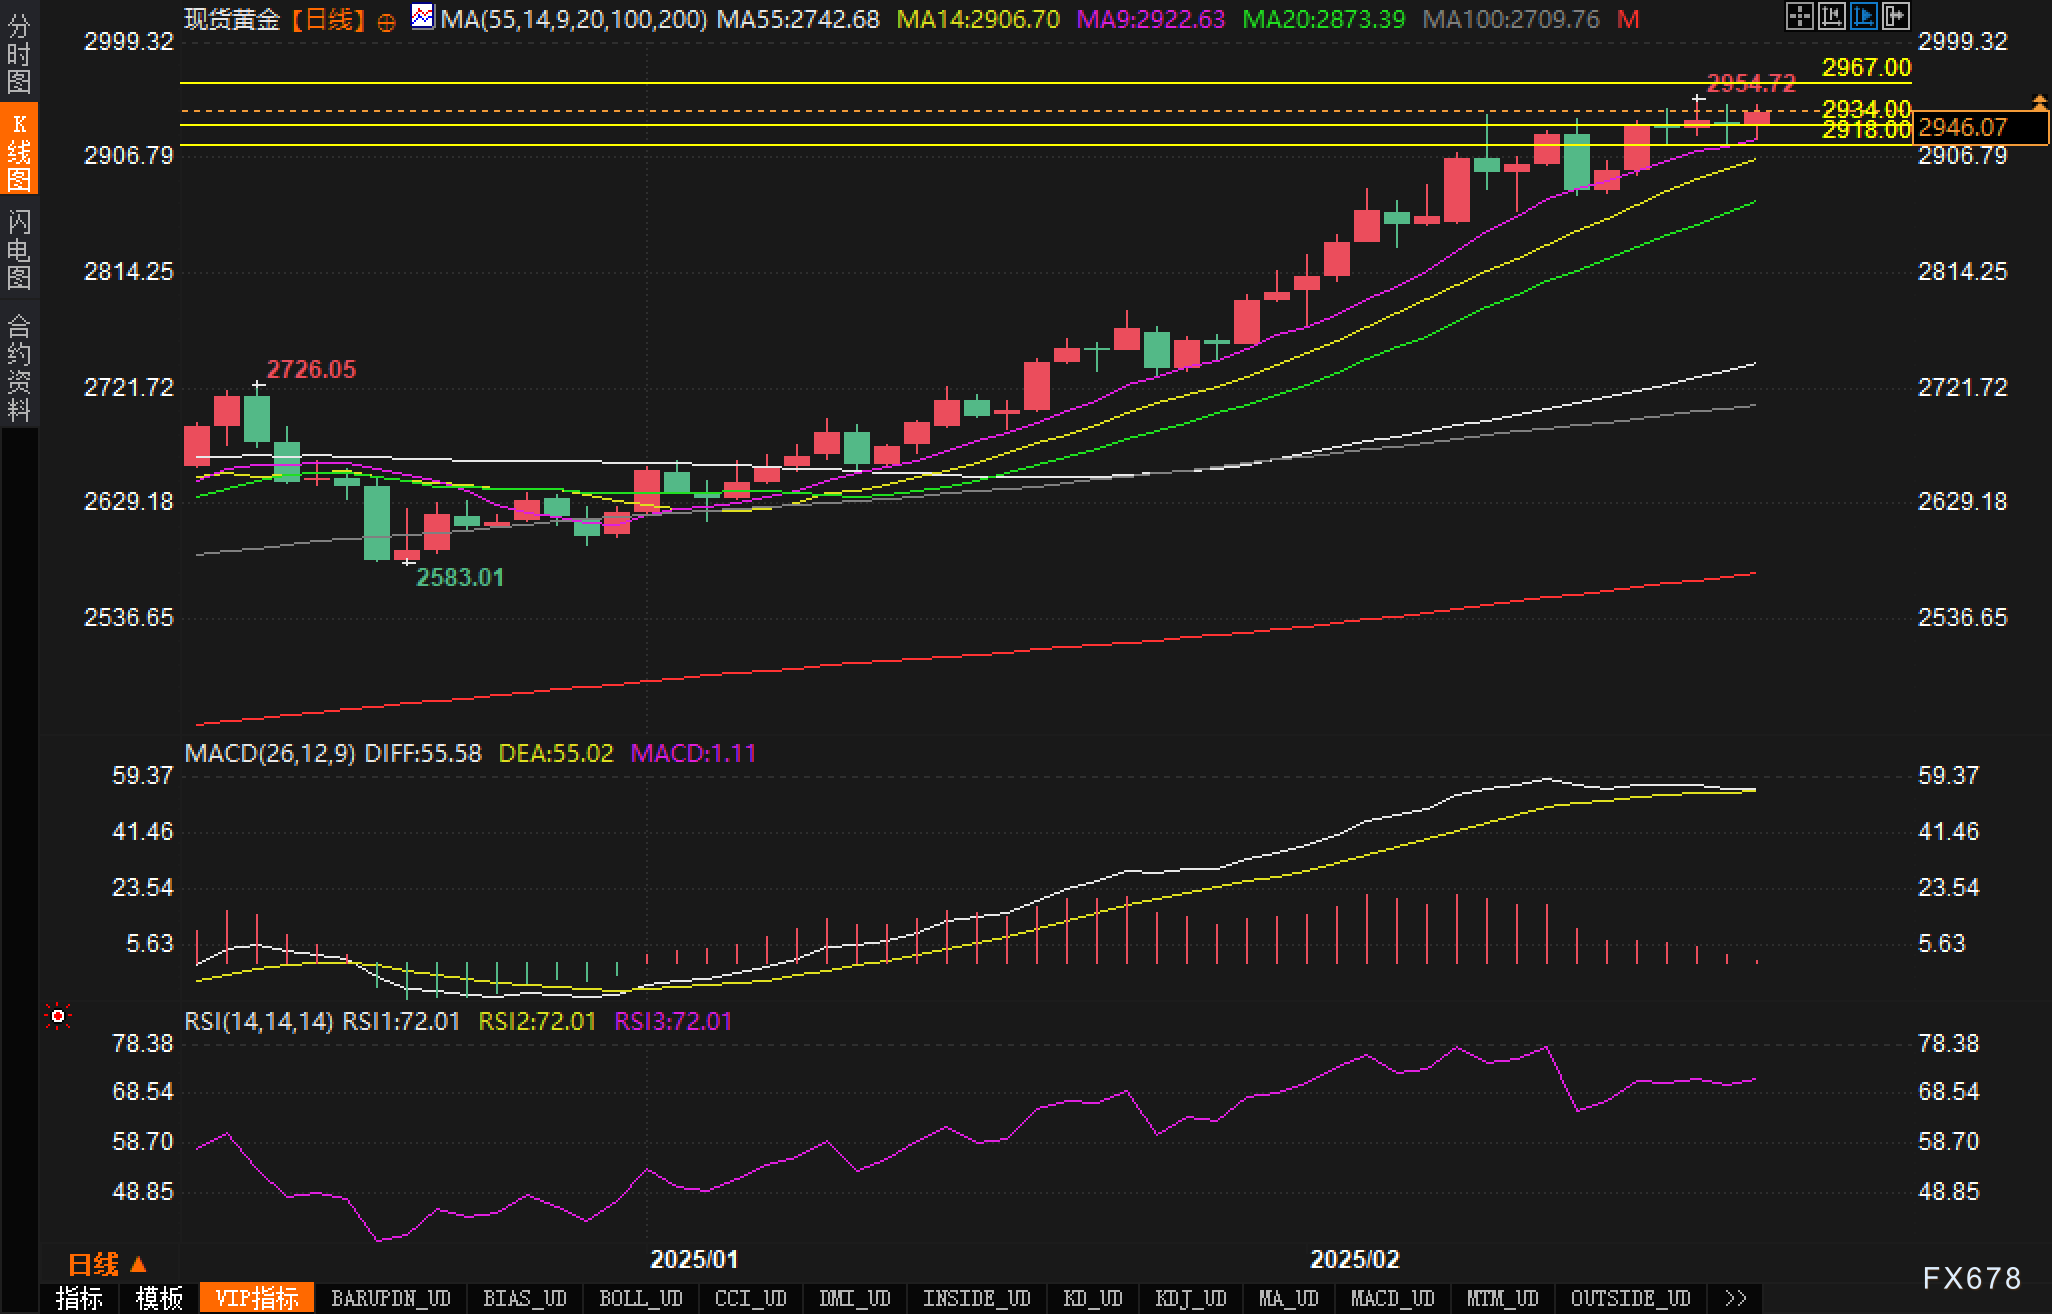Click the red sun icon beside RSI panel
Image resolution: width=2052 pixels, height=1314 pixels.
tap(58, 1016)
